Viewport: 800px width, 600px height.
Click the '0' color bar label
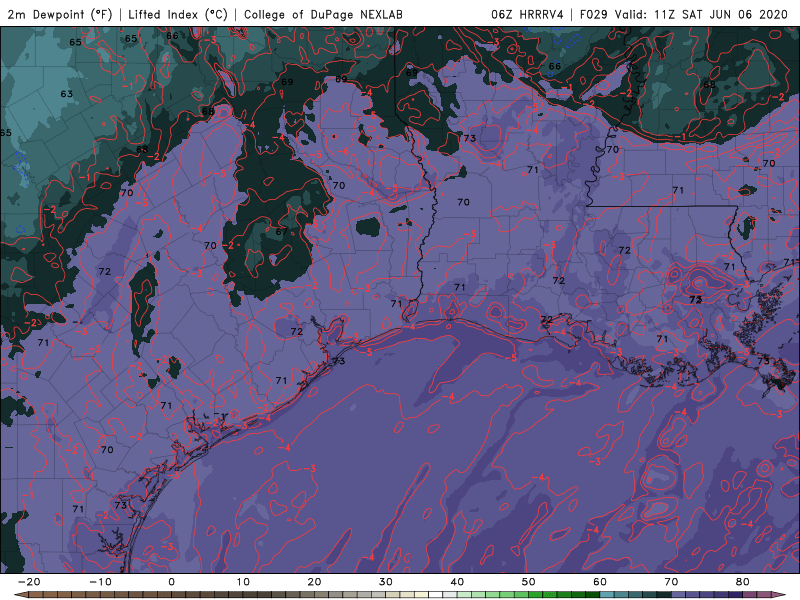[x=171, y=582]
